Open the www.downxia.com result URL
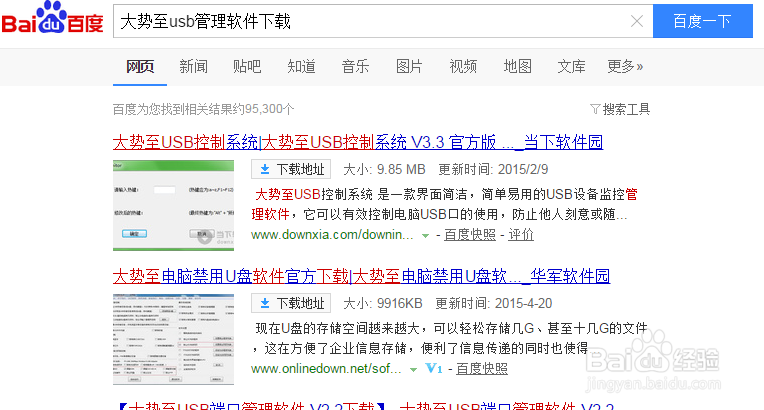Viewport: 764px width, 410px height. point(332,234)
